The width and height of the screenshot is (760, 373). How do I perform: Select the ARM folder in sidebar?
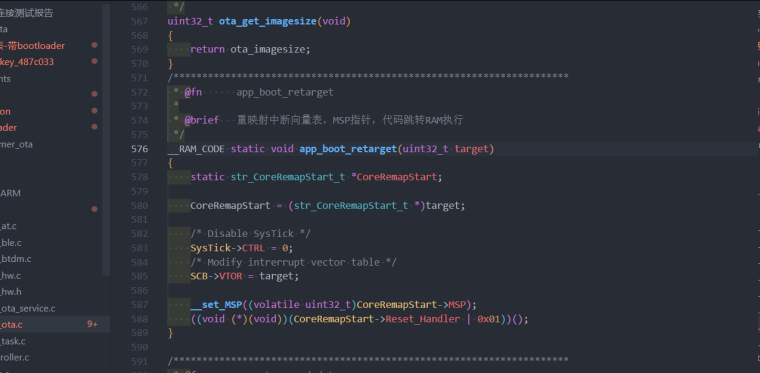tap(10, 193)
